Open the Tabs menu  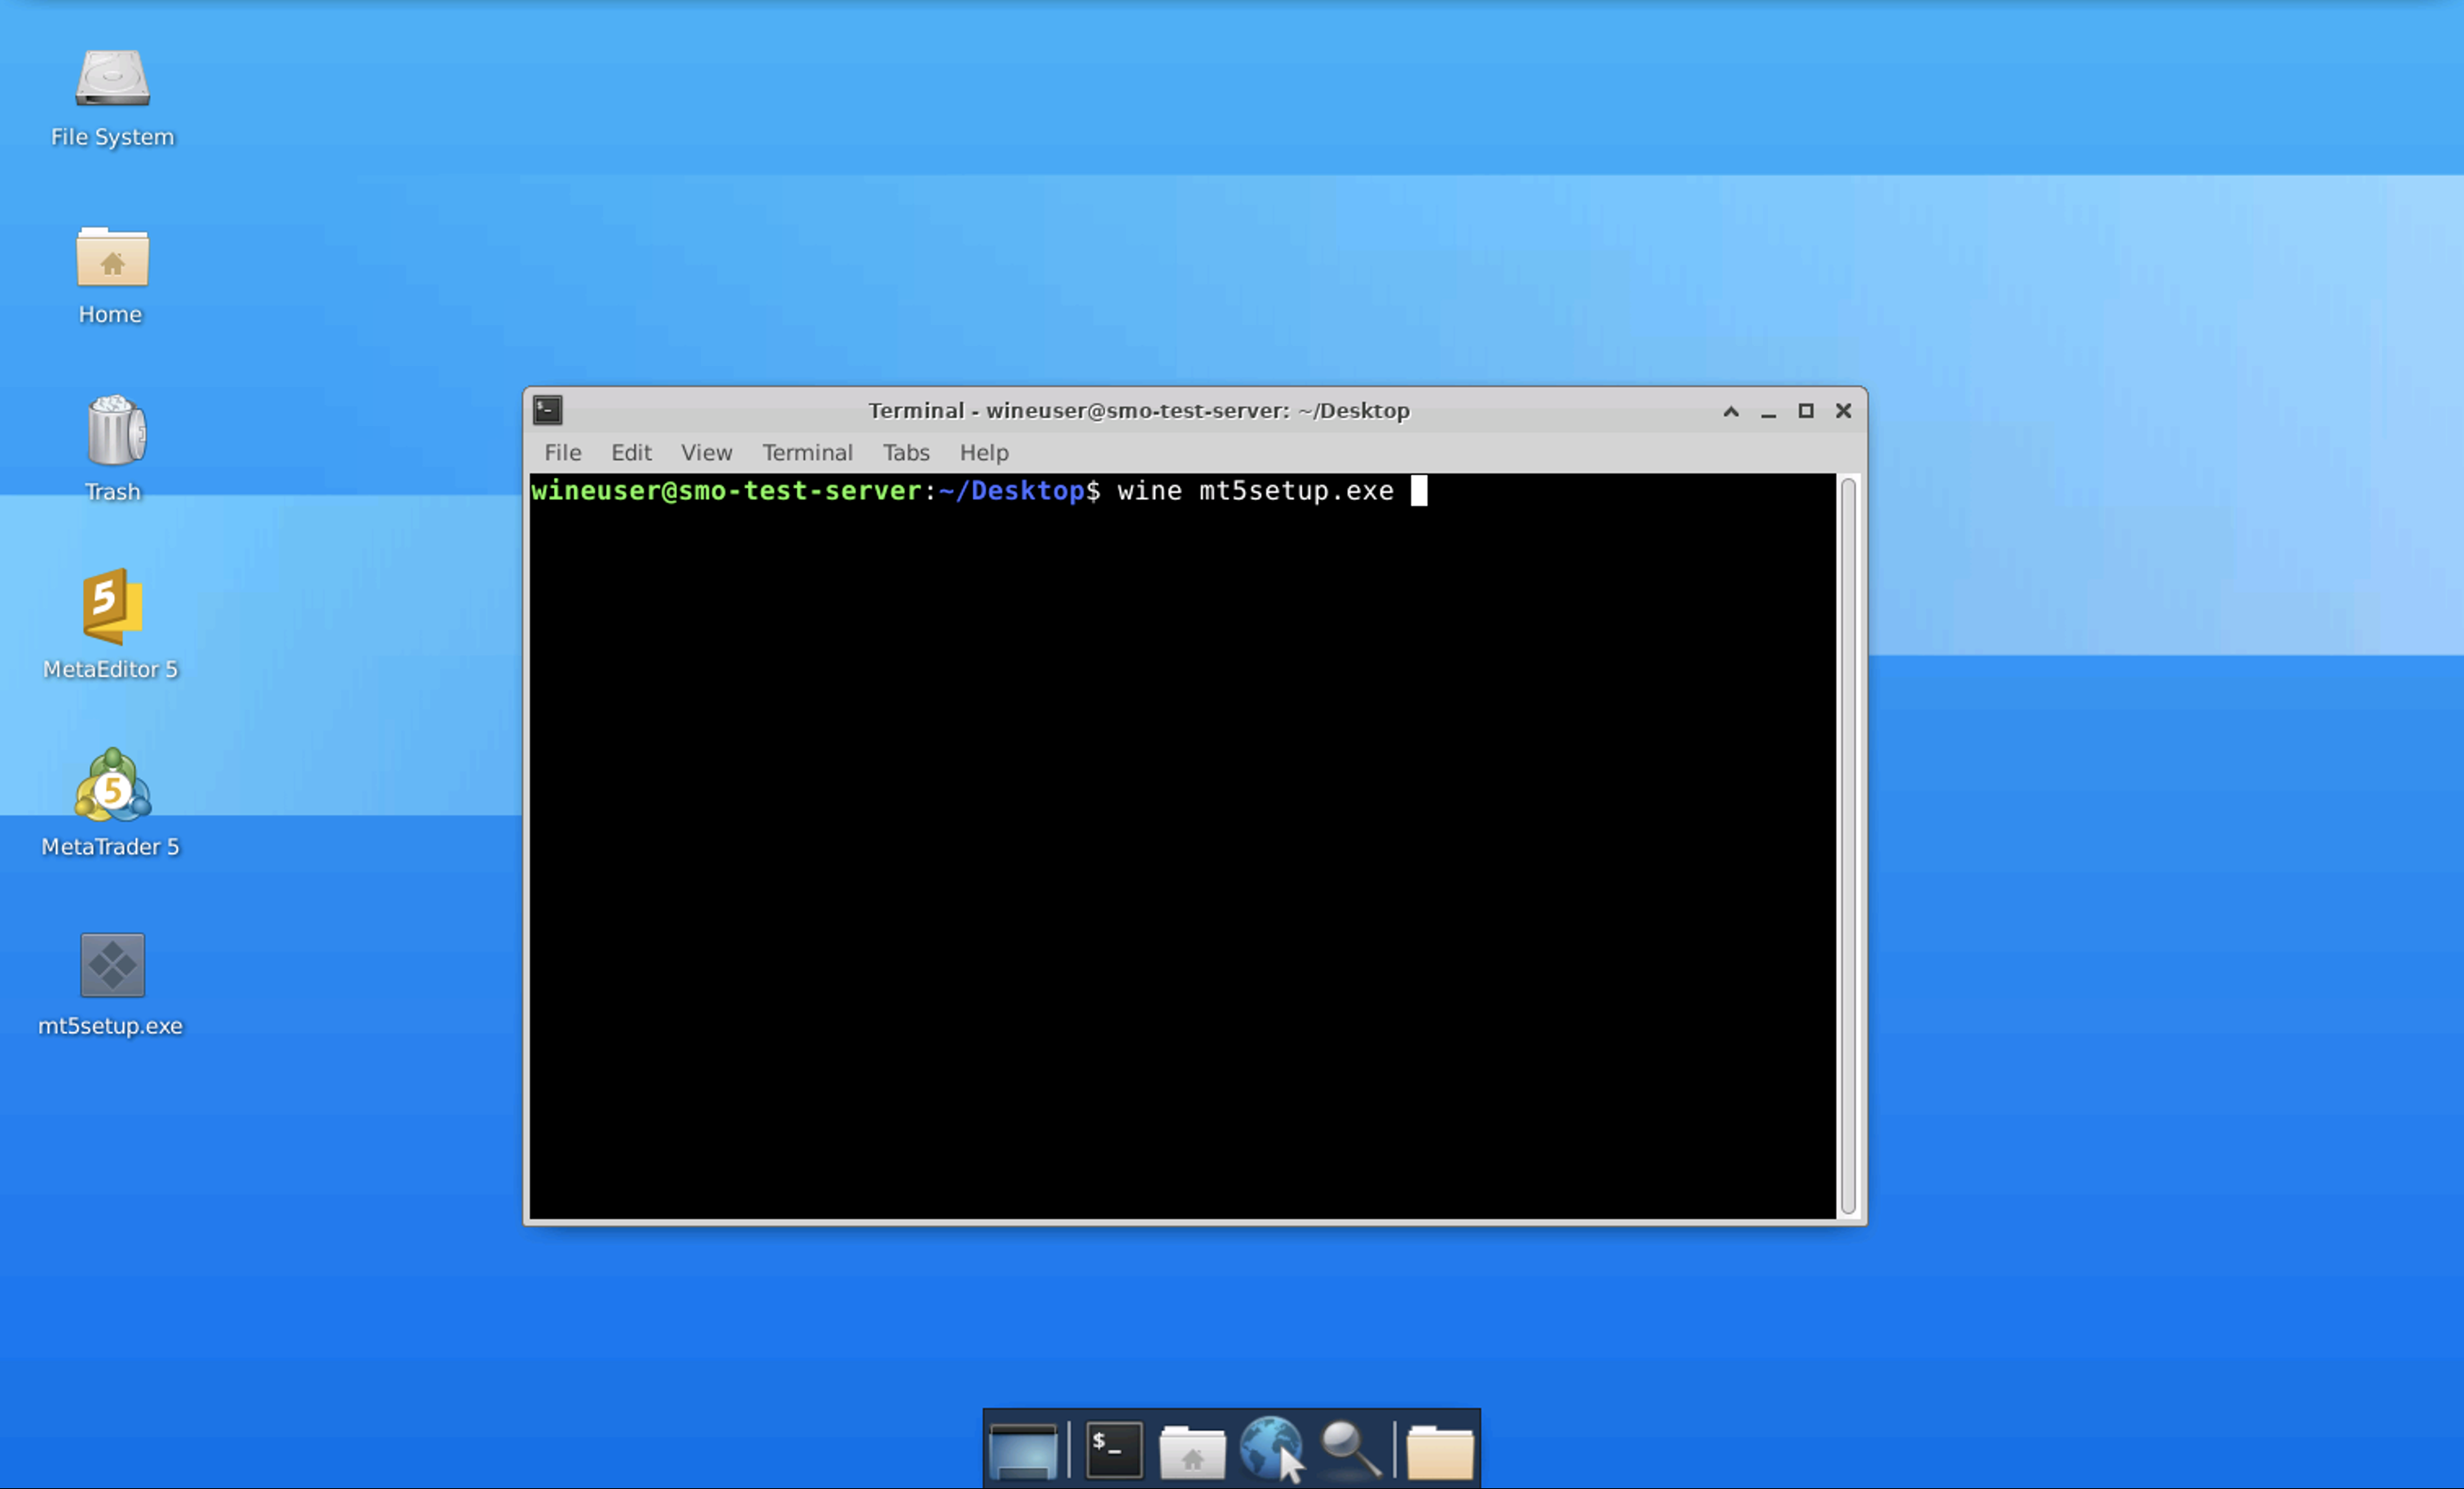click(905, 453)
